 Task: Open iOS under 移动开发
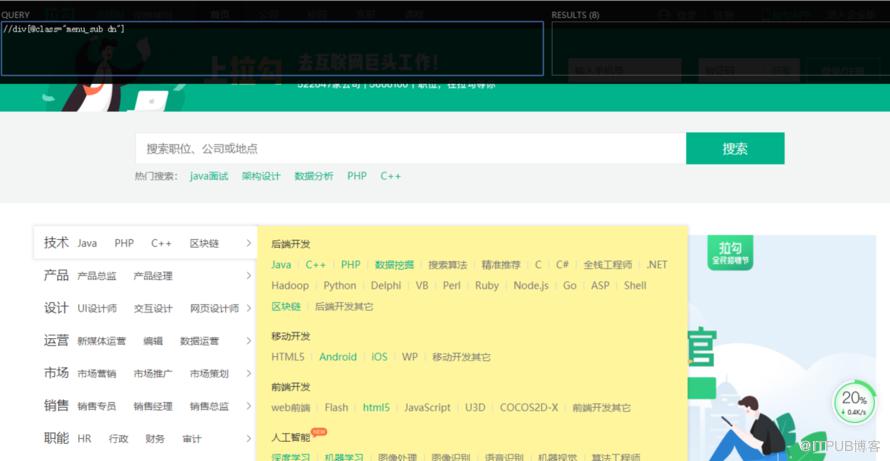coord(379,357)
